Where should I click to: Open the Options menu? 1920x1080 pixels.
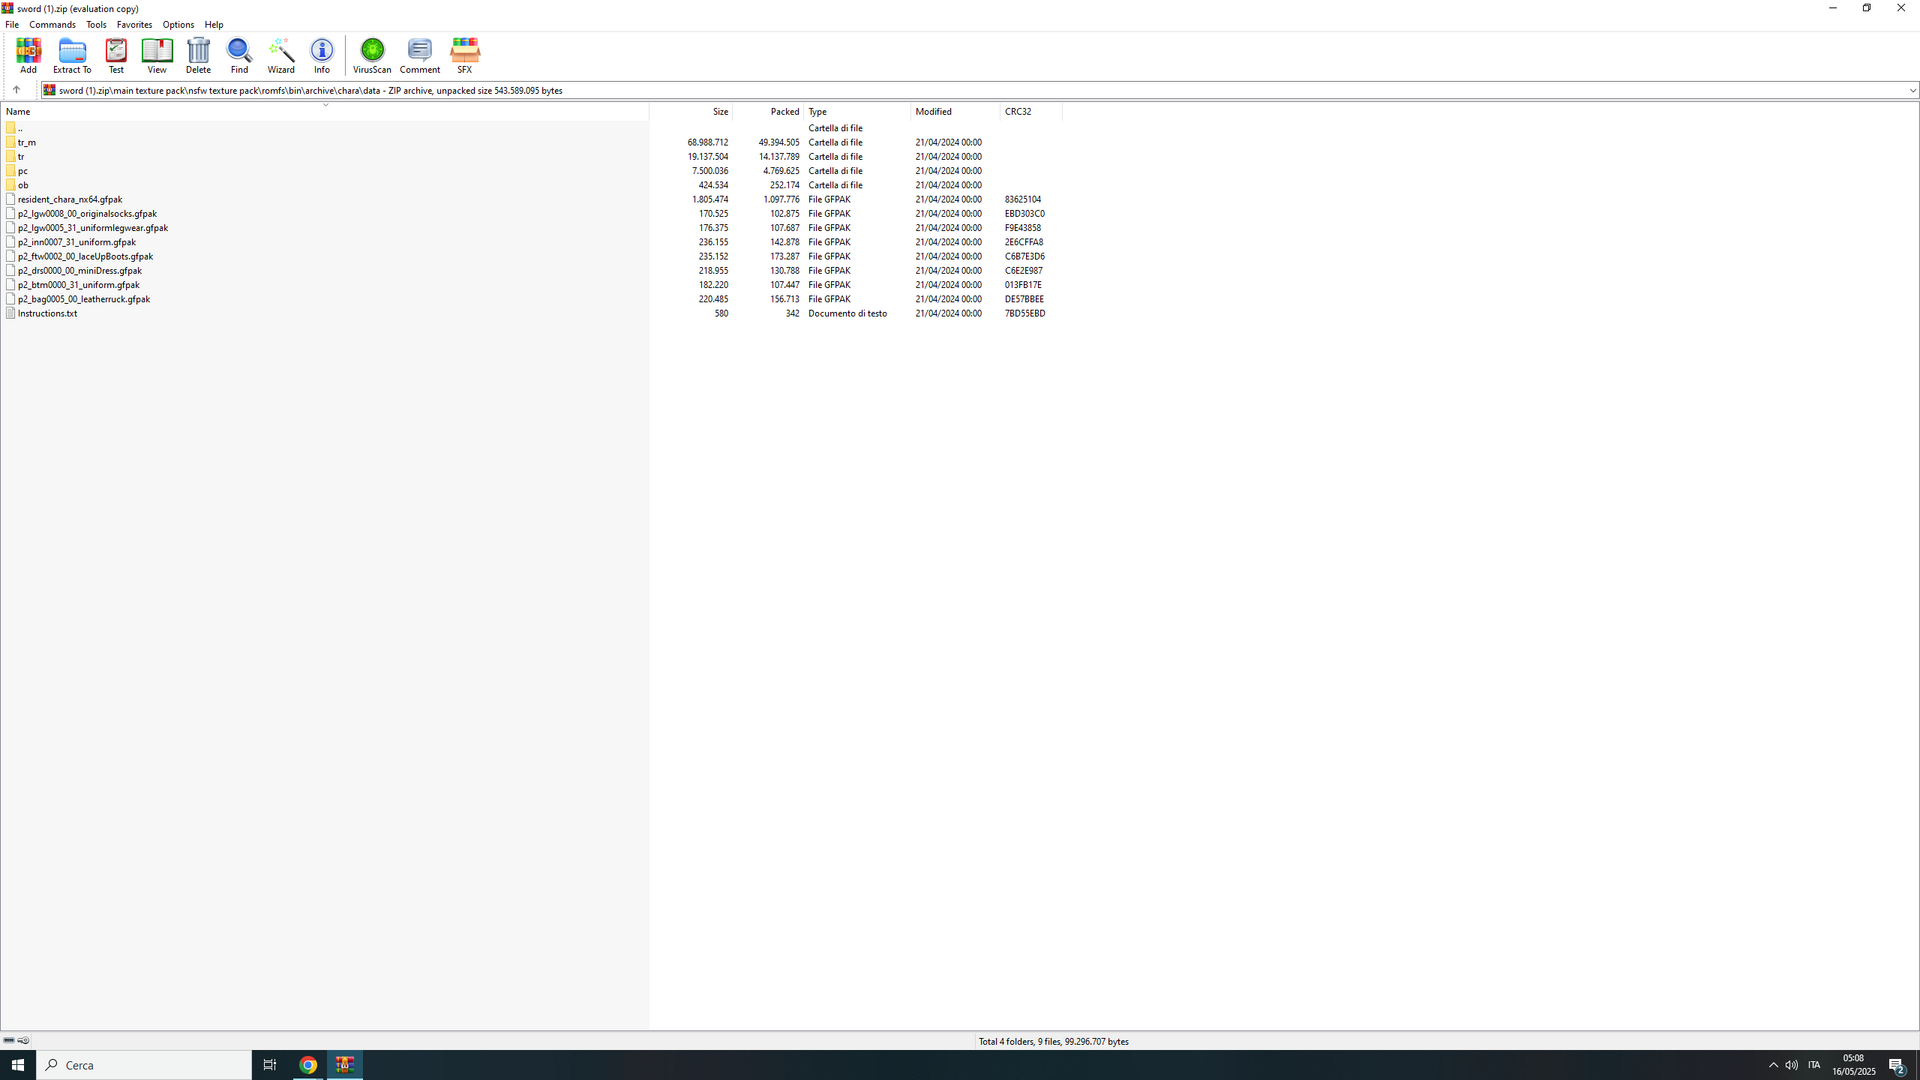[x=178, y=25]
